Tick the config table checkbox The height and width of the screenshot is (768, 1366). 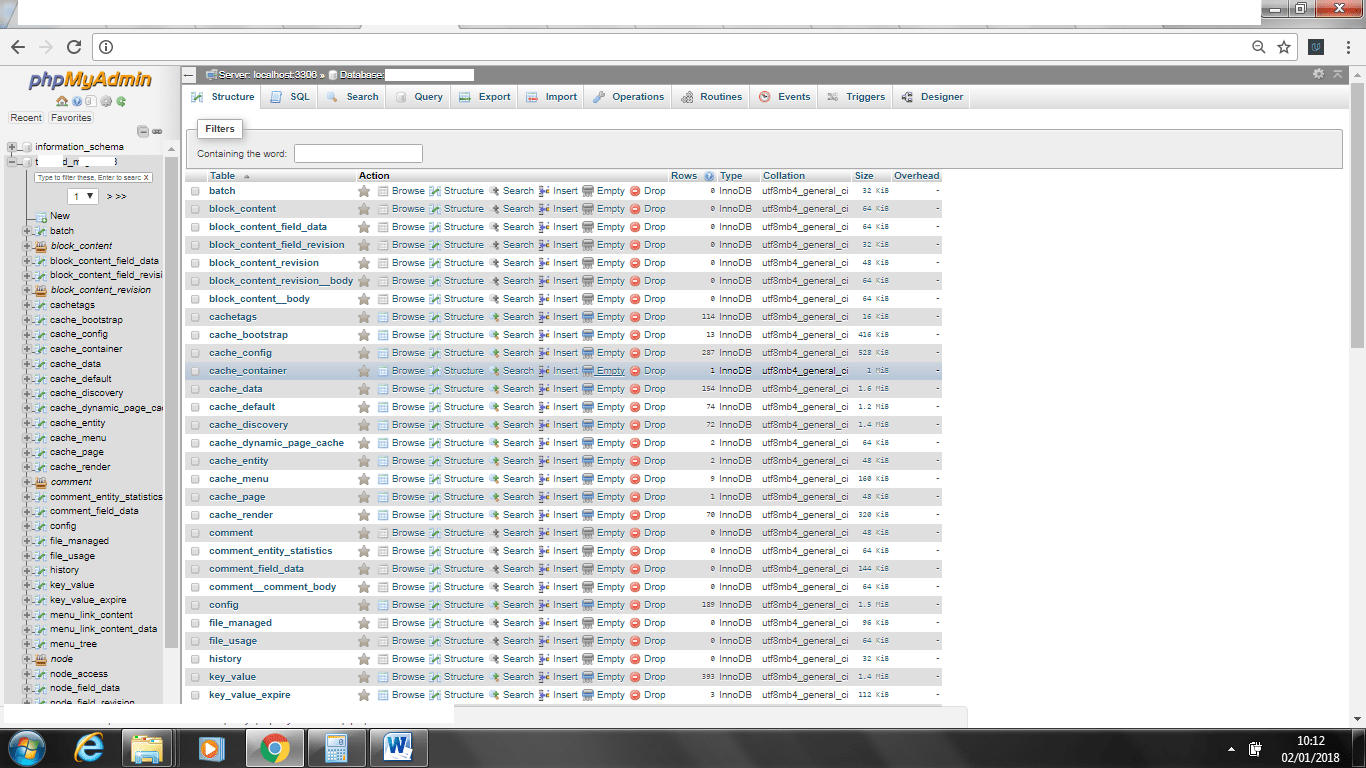coord(196,605)
